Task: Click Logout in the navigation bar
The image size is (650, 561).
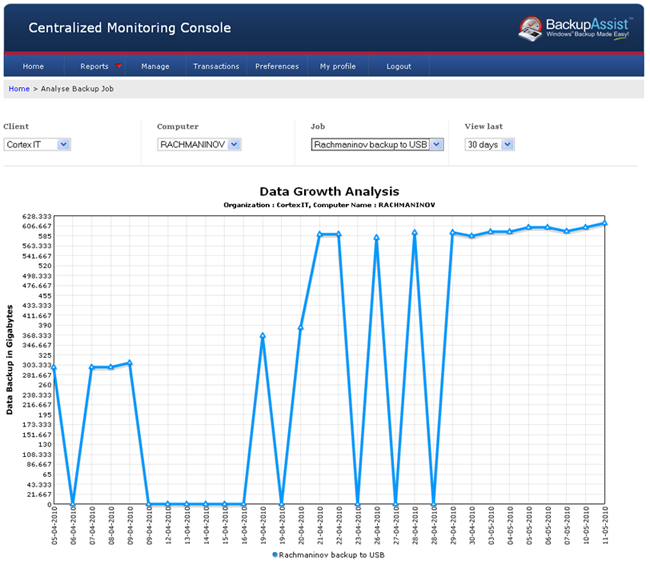Action: pos(399,66)
